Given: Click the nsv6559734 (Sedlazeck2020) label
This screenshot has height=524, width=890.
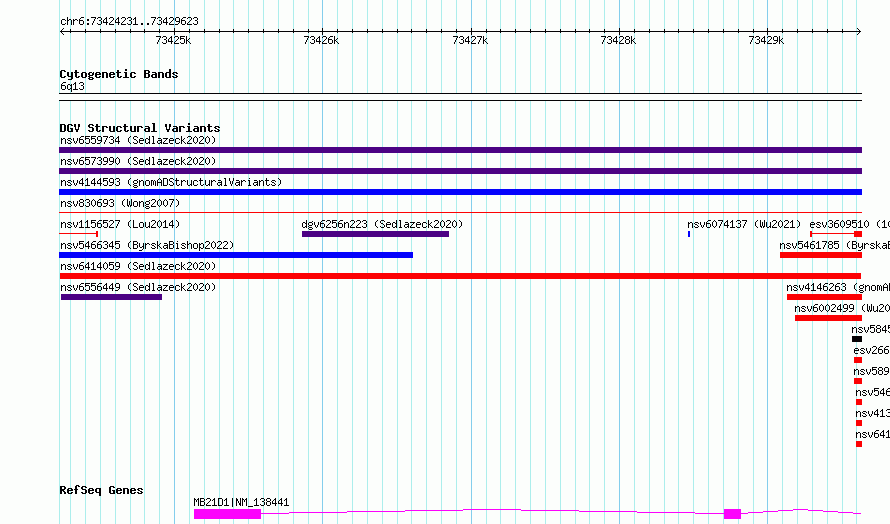Looking at the screenshot, I should (x=138, y=140).
